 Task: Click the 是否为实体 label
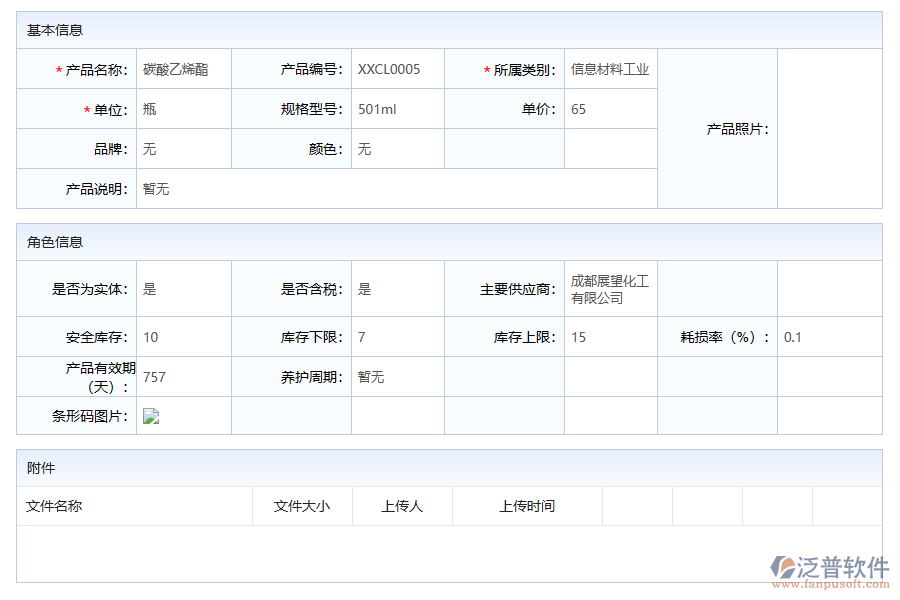click(x=90, y=289)
